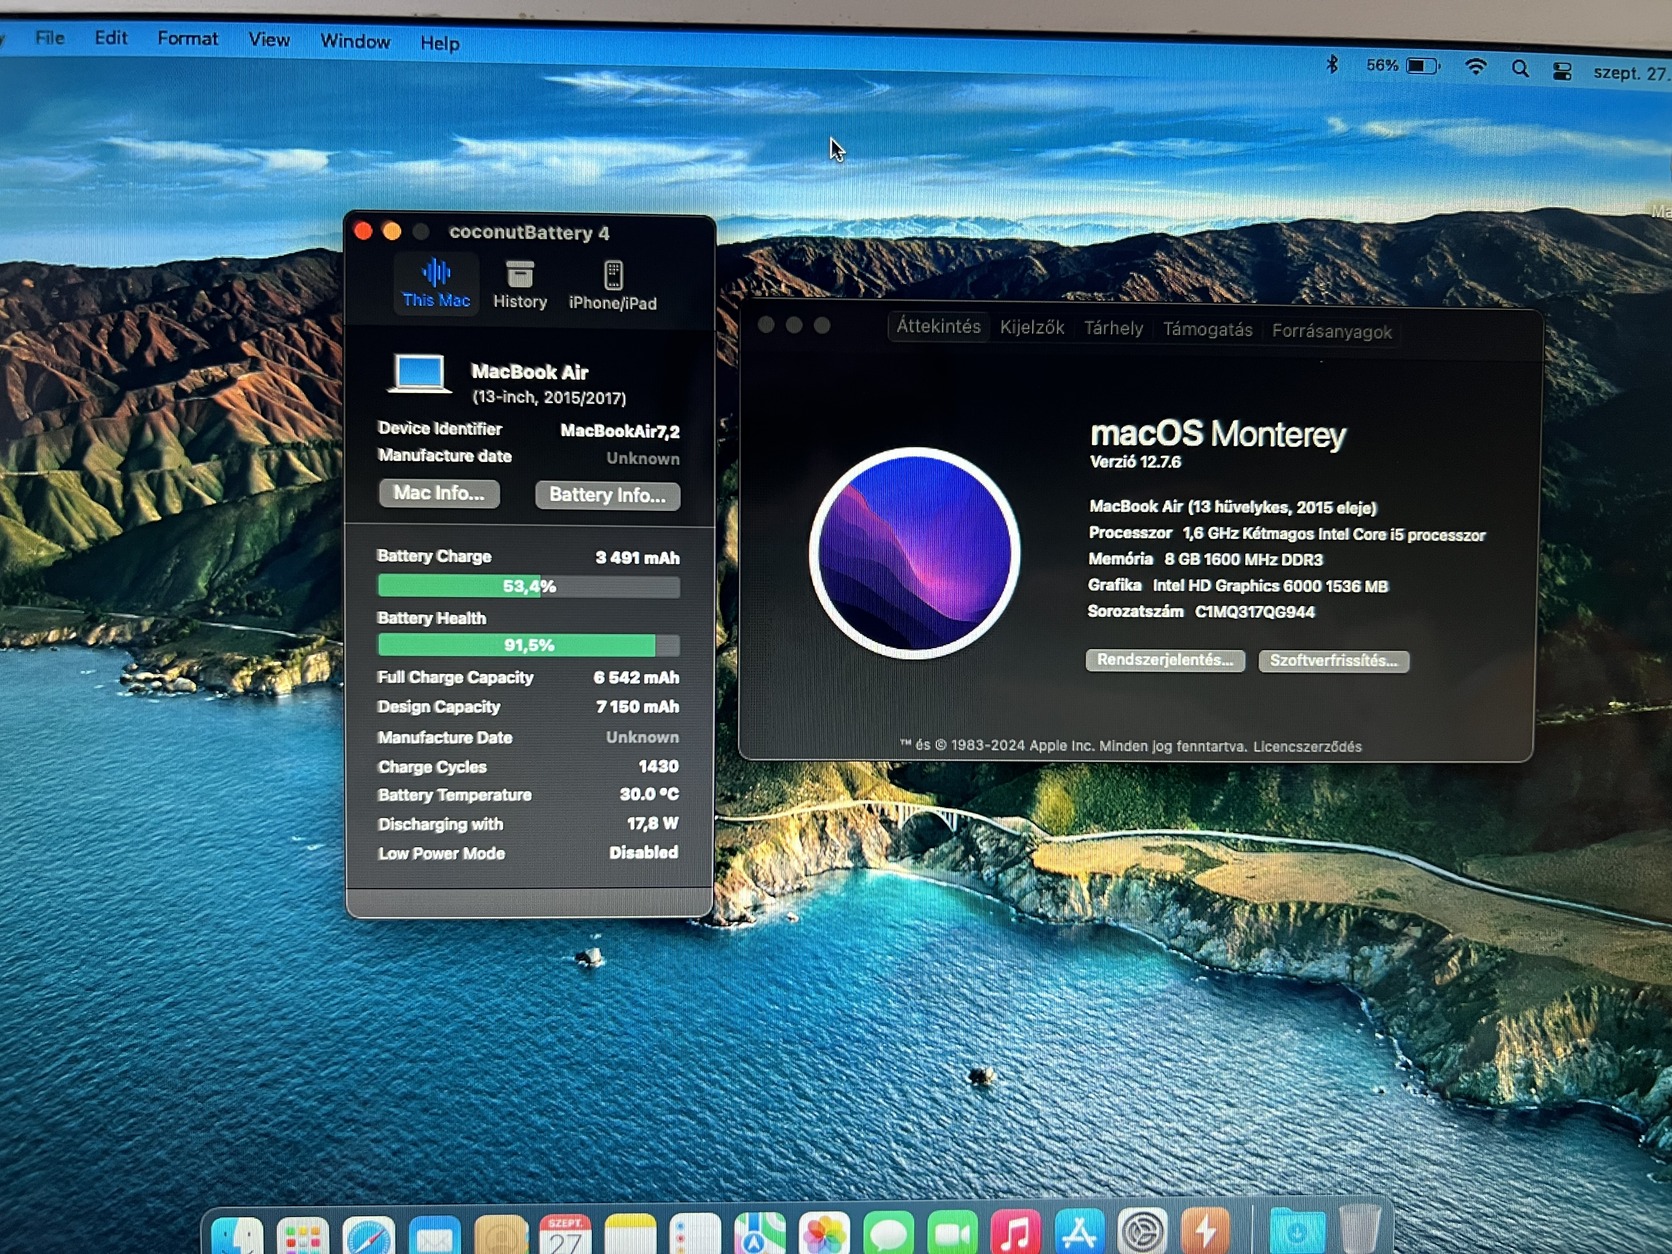Select the This Mac tab in coconutBattery
Image resolution: width=1672 pixels, height=1254 pixels.
436,284
